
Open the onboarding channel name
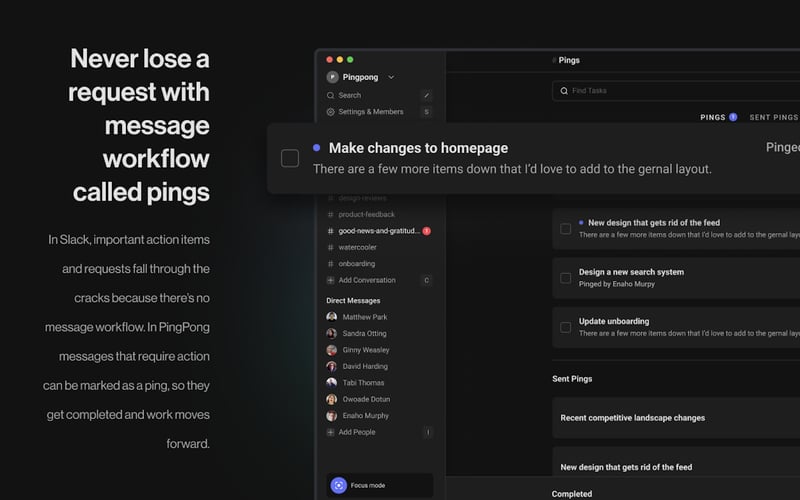click(357, 264)
